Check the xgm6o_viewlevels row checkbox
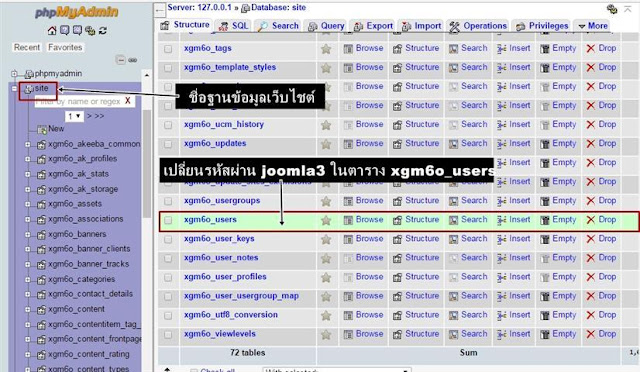The width and height of the screenshot is (640, 372). [x=168, y=334]
